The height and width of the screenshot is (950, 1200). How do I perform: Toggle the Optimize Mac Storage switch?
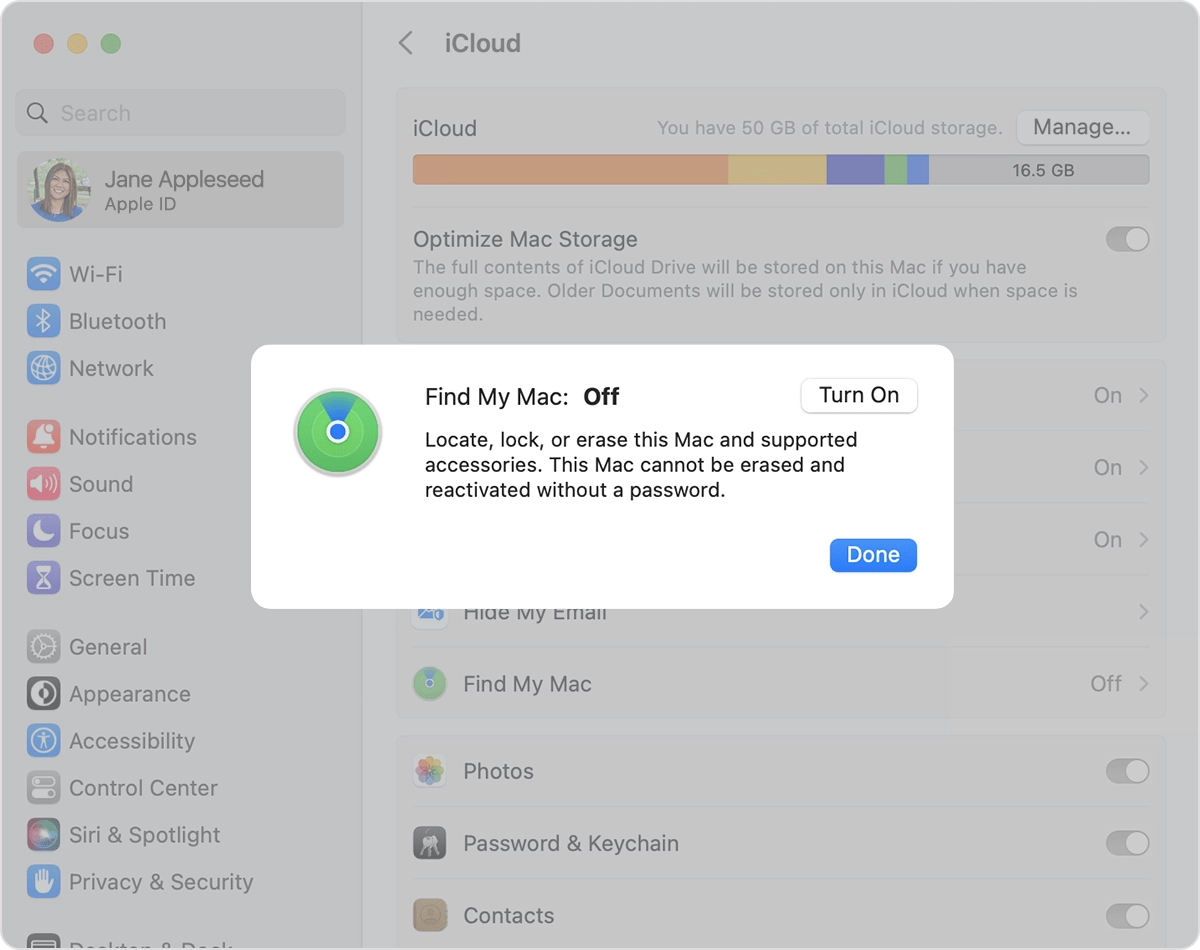coord(1127,240)
